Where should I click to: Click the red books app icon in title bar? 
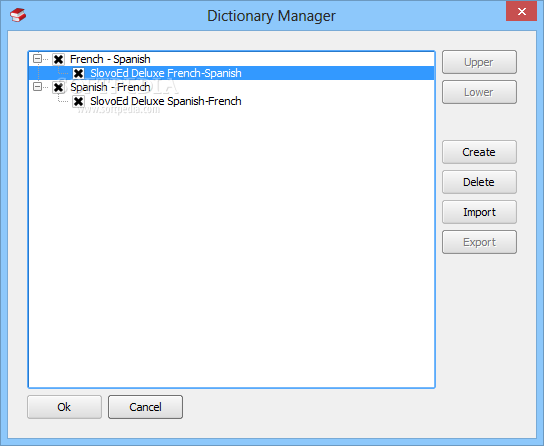click(18, 15)
